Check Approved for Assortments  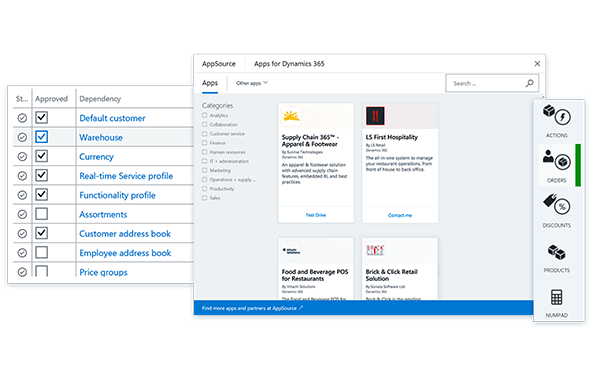click(42, 214)
